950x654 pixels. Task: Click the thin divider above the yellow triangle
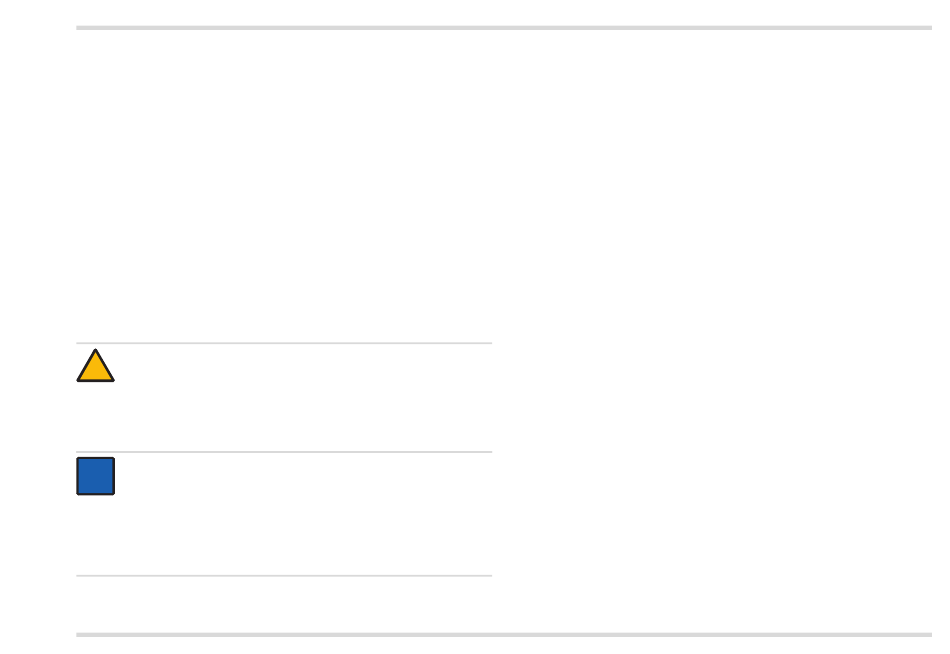(284, 343)
